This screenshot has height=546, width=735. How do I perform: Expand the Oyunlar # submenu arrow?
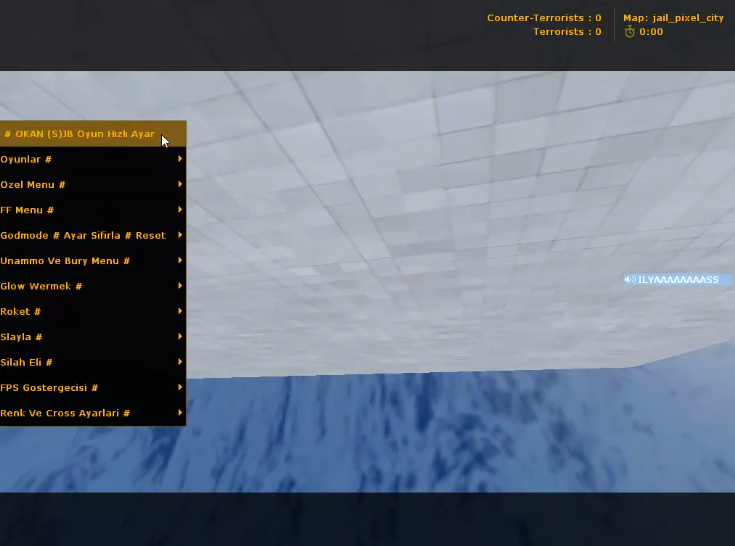(x=180, y=159)
